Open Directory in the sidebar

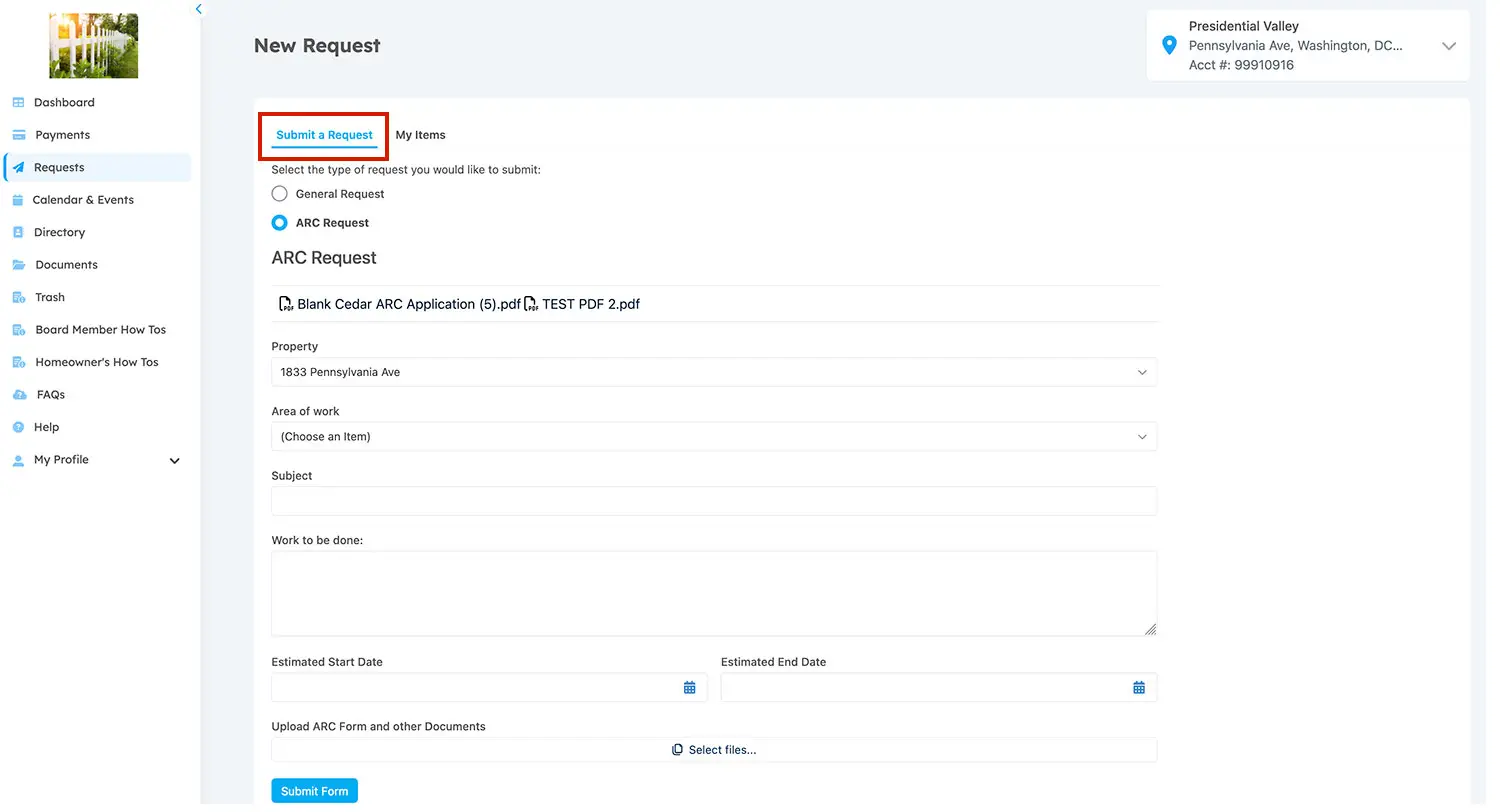click(x=60, y=234)
